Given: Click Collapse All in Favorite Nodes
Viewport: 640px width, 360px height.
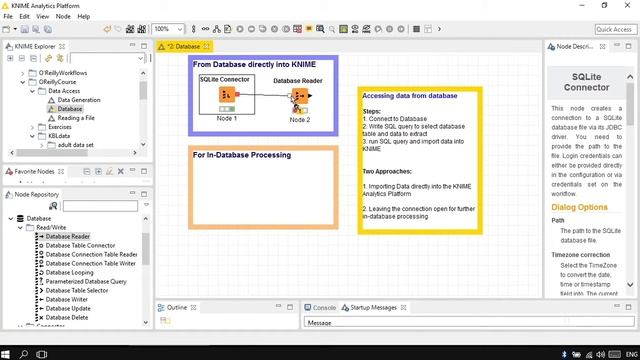Looking at the screenshot, I should pyautogui.click(x=87, y=171).
